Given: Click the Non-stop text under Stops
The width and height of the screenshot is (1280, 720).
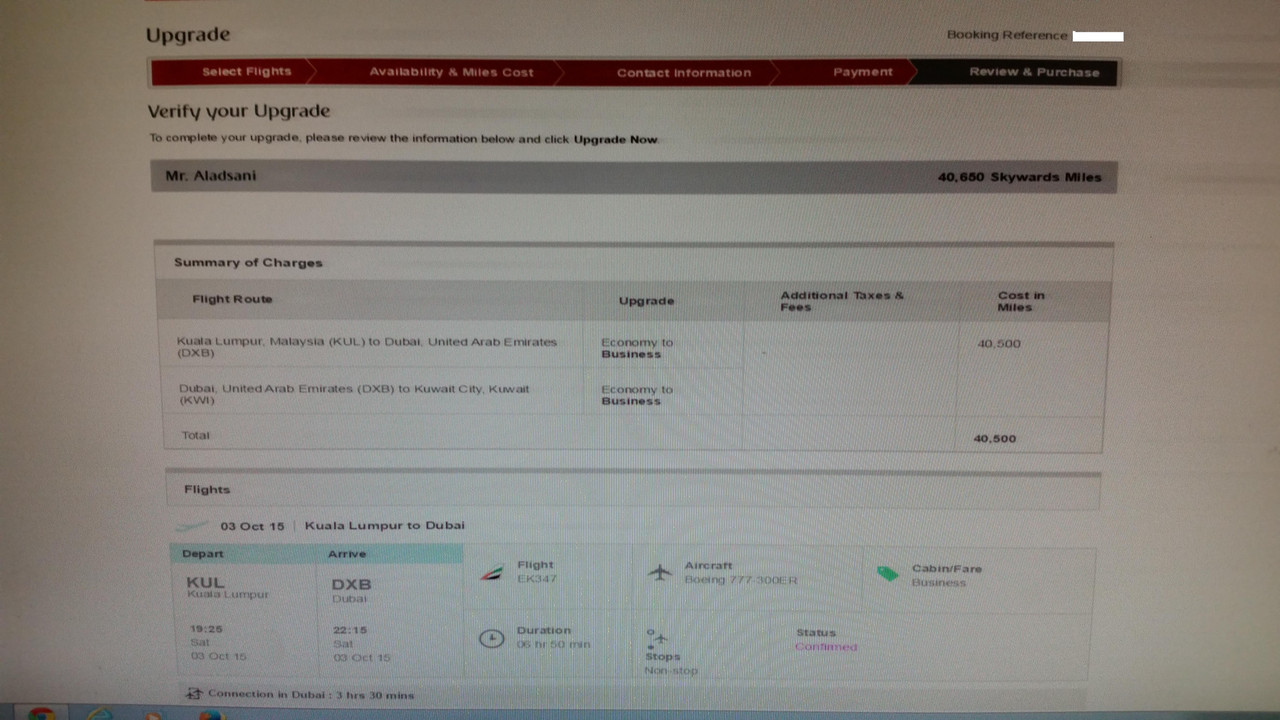Looking at the screenshot, I should pos(671,670).
